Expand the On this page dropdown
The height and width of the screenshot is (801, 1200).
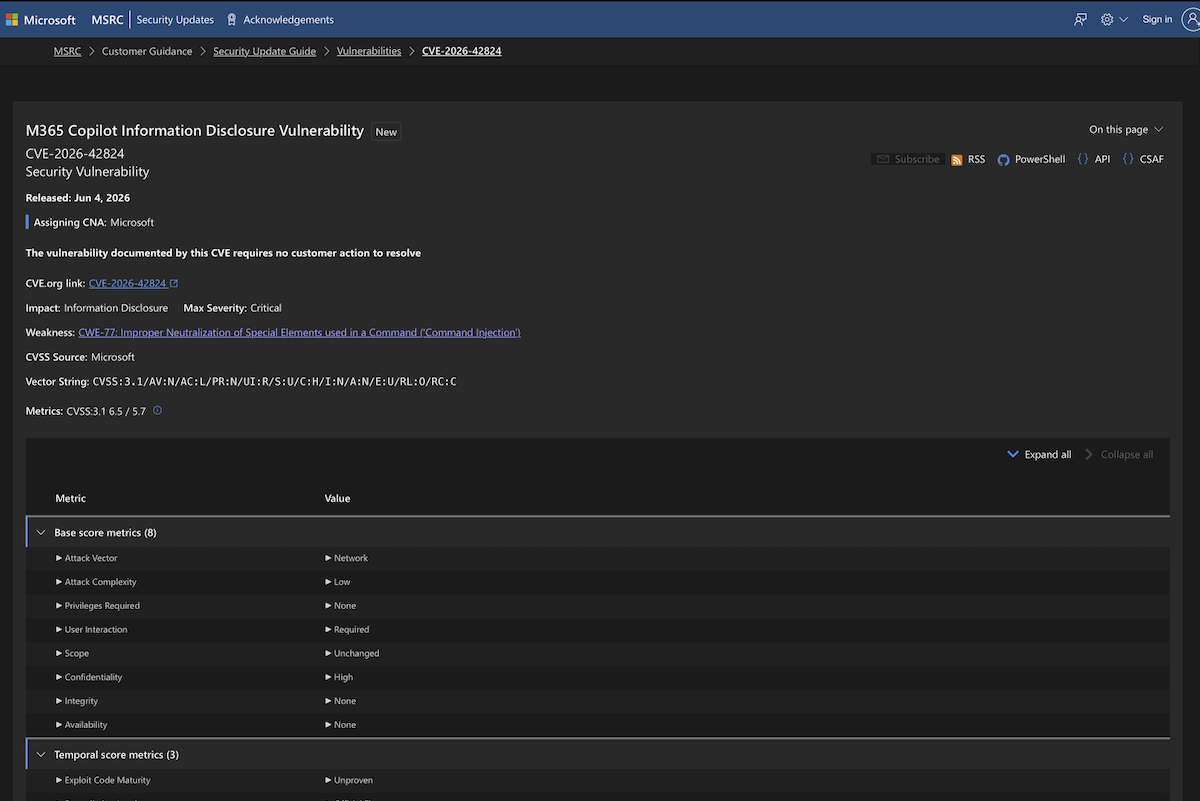pyautogui.click(x=1126, y=129)
